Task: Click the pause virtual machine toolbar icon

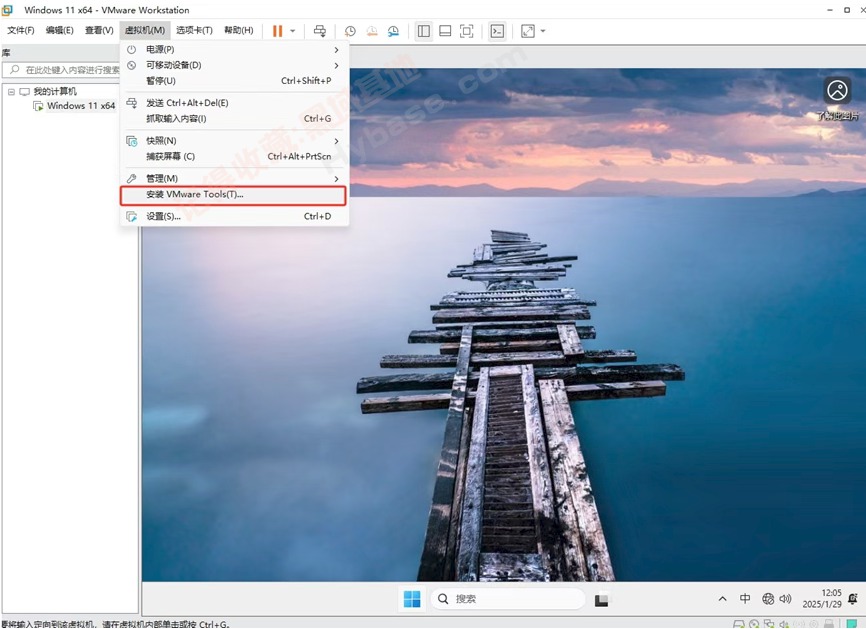Action: click(x=277, y=31)
